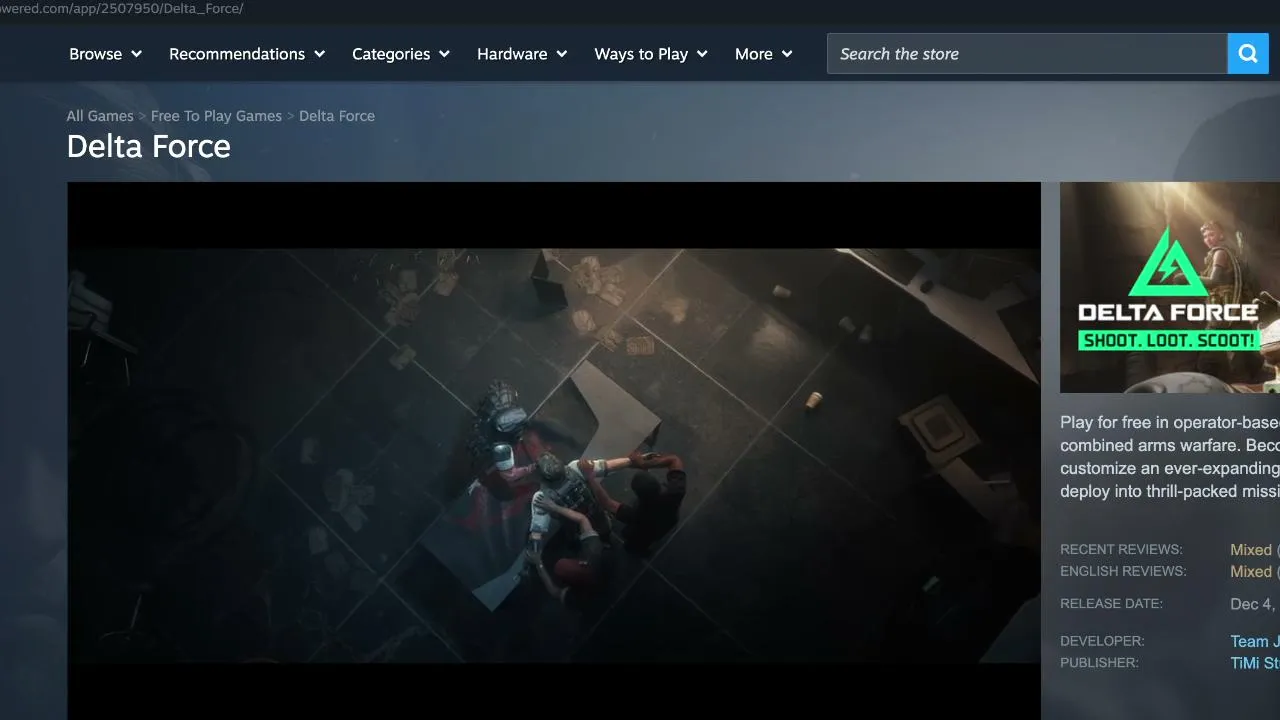Open the Recommendations menu
Screen dimensions: 1280x720
(x=247, y=54)
